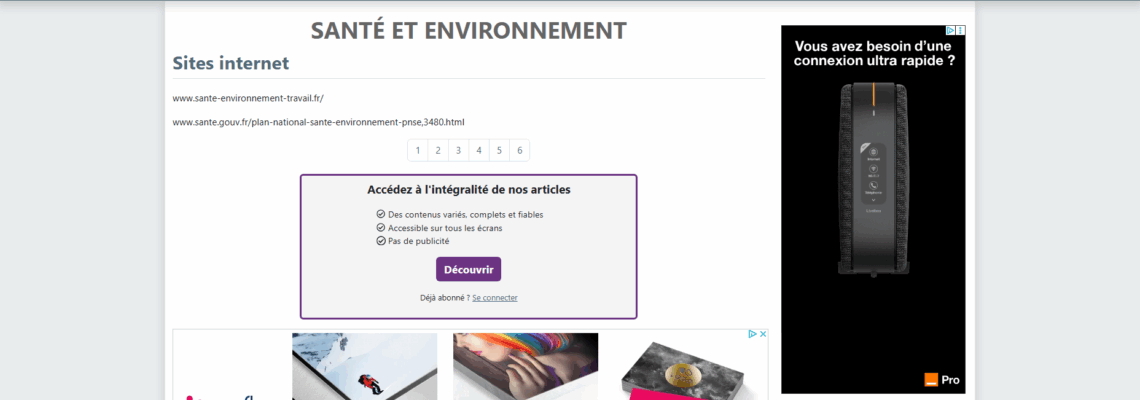Click the Orange router image in ad
Screen dimensions: 1140x400
tap(873, 180)
